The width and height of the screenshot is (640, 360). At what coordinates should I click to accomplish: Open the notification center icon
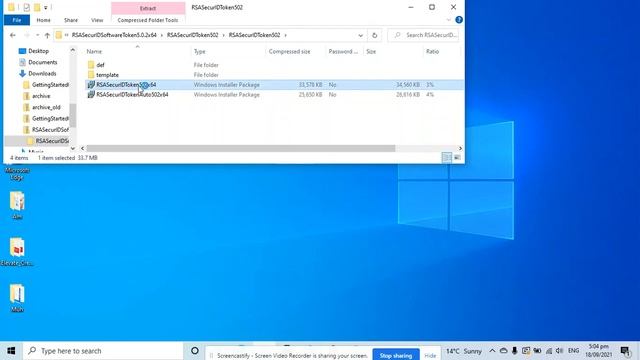tap(625, 351)
